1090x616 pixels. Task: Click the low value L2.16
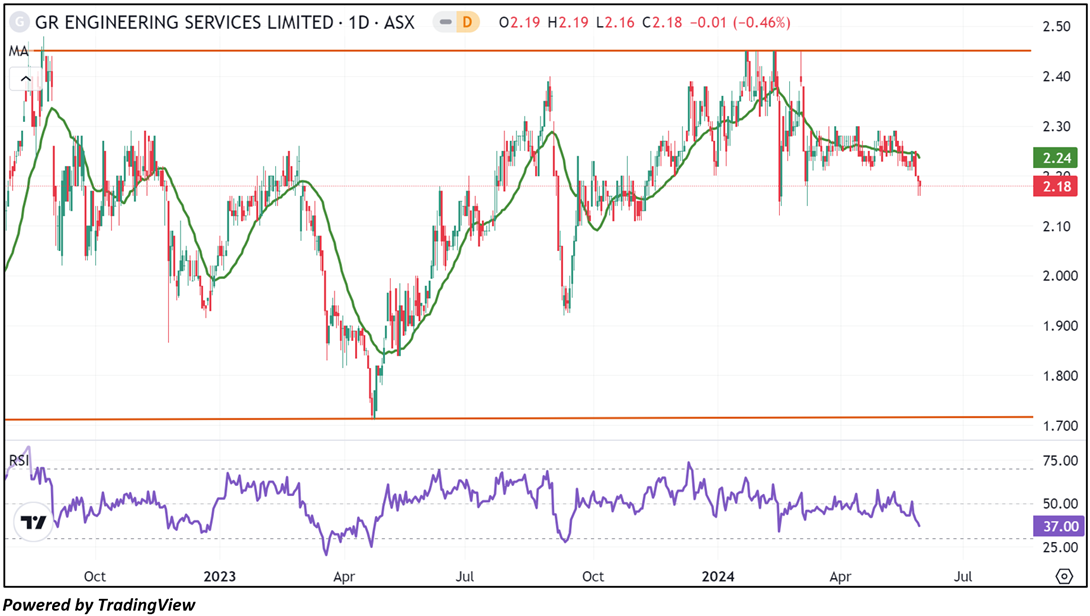coord(615,23)
